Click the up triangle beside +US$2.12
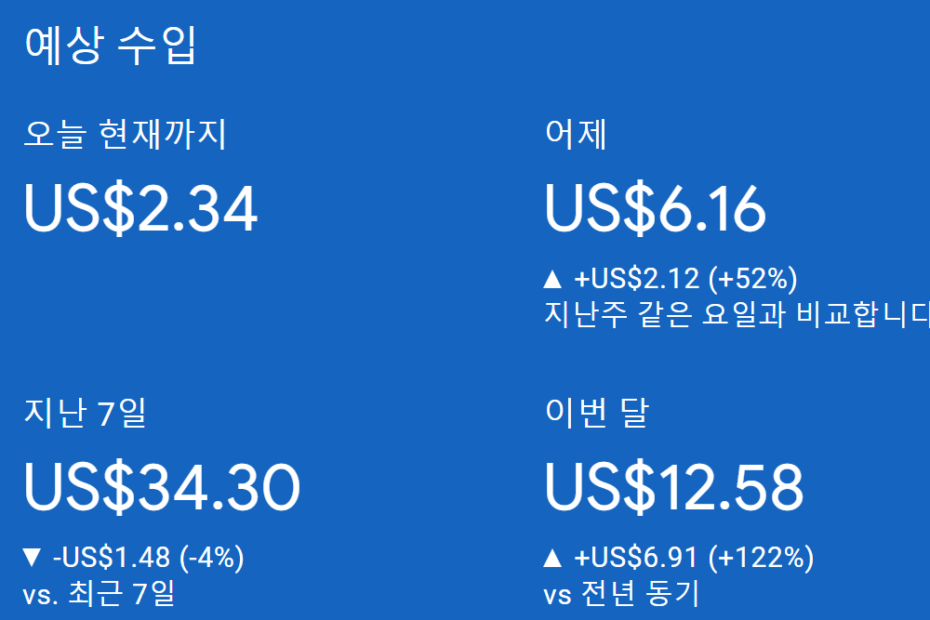930x620 pixels. coord(552,279)
